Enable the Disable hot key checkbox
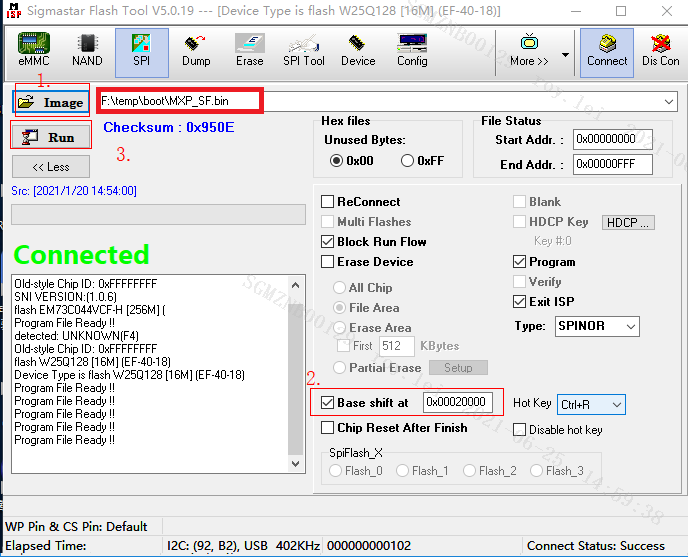Screen dimensions: 688x557 pyautogui.click(x=520, y=429)
